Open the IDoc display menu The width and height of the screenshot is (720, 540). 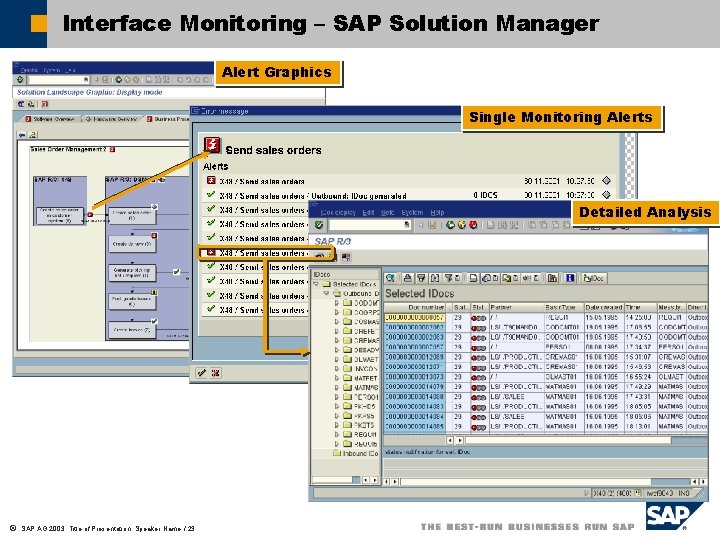tap(338, 213)
